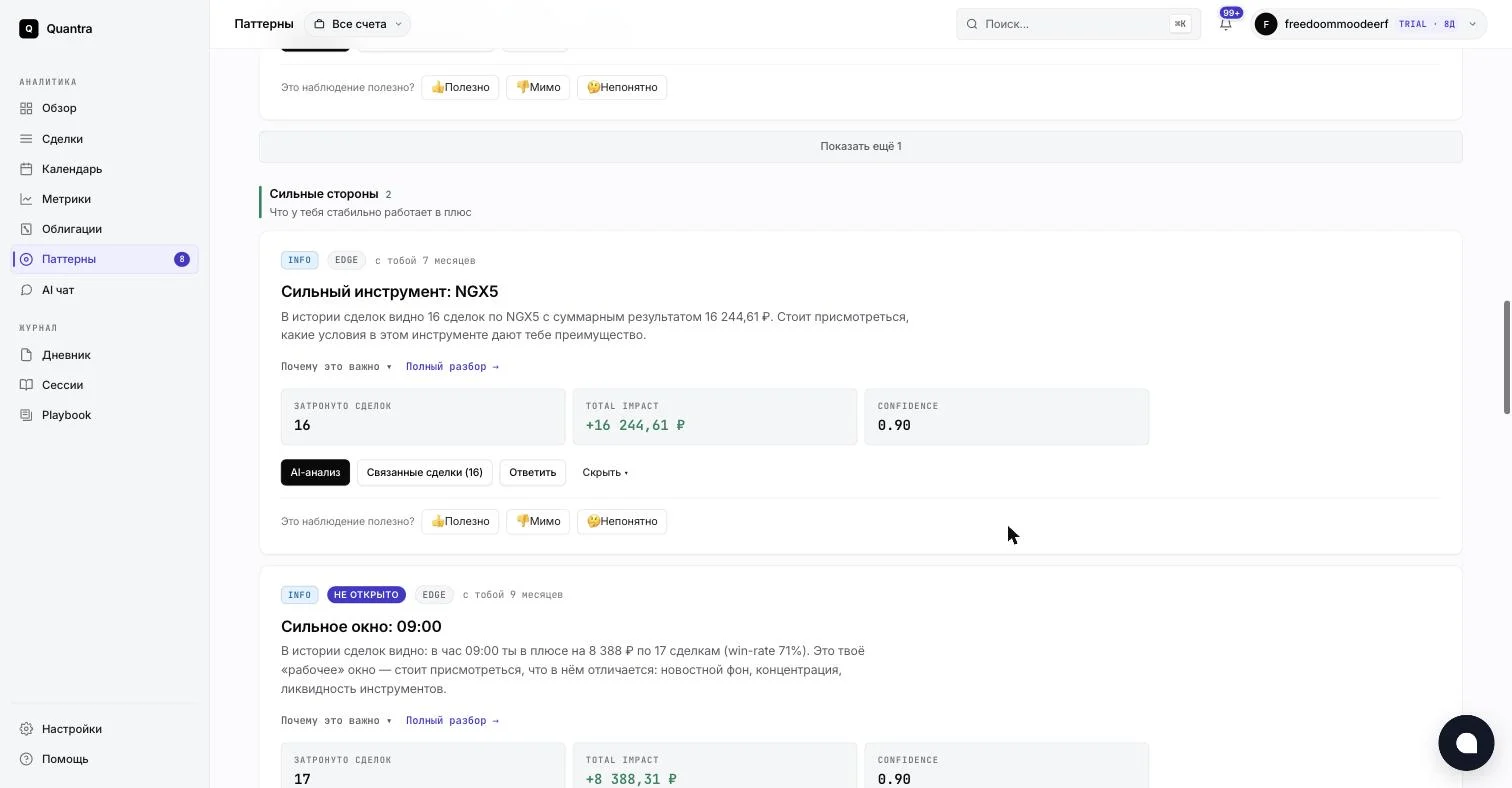
Task: Expand Почему это важно for NGX5
Action: [336, 367]
